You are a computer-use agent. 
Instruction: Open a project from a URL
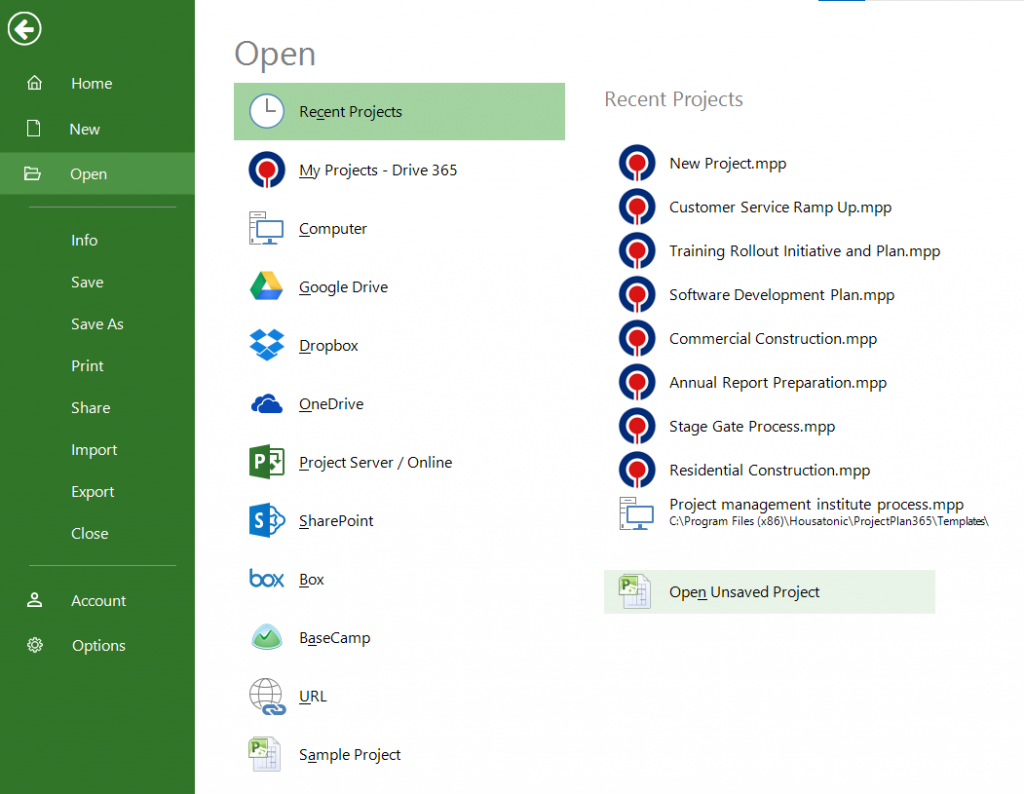pos(313,695)
